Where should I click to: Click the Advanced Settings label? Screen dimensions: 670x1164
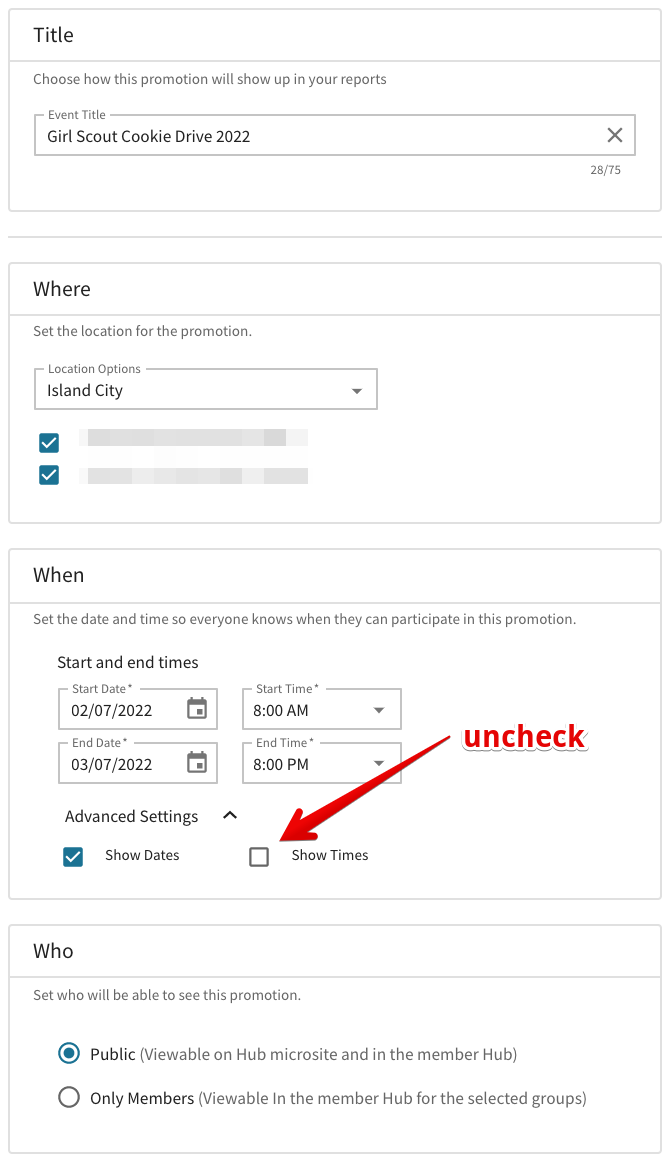tap(132, 816)
